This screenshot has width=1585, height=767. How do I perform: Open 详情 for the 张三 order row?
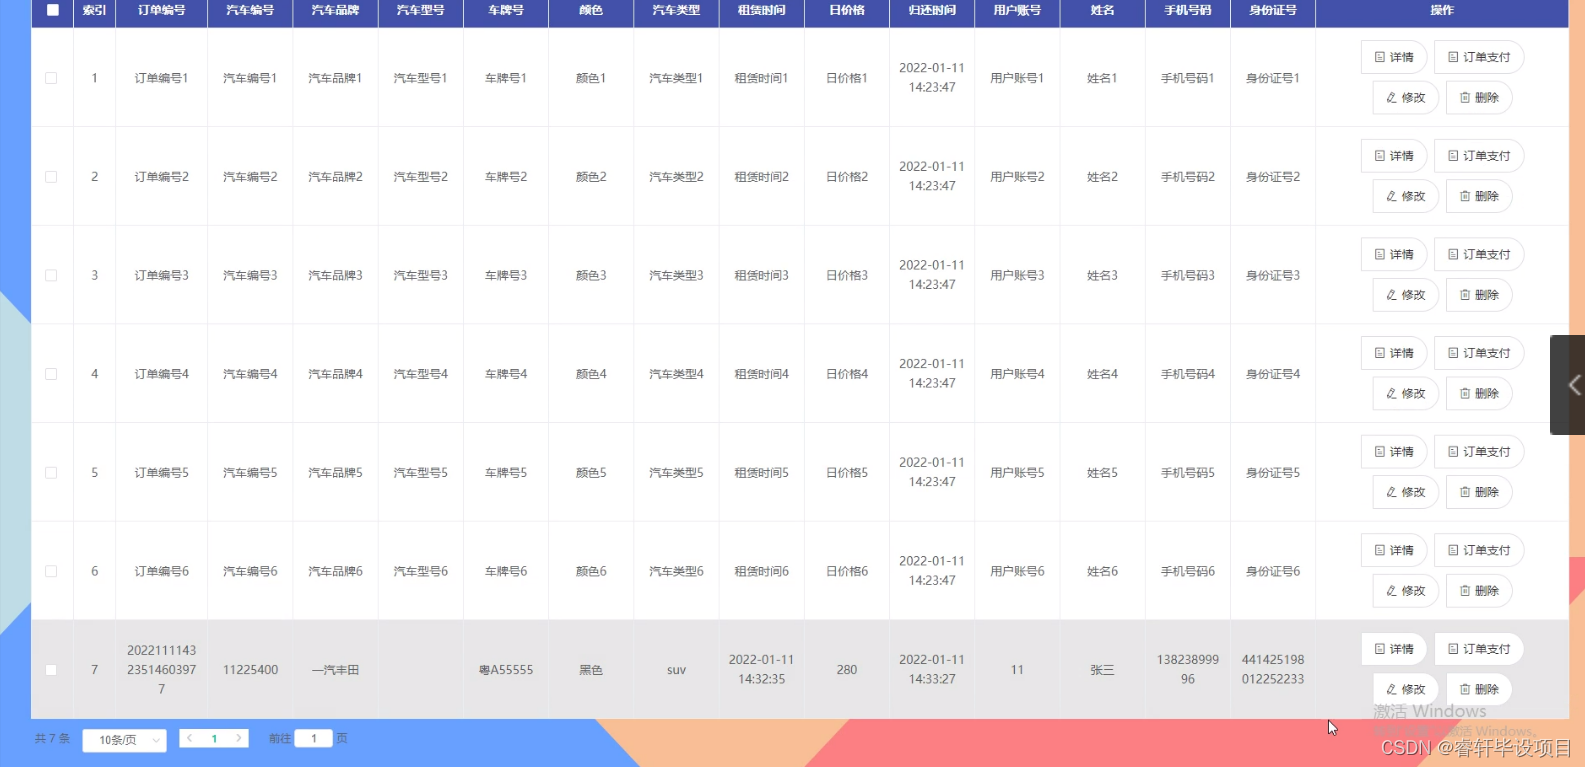click(1394, 649)
